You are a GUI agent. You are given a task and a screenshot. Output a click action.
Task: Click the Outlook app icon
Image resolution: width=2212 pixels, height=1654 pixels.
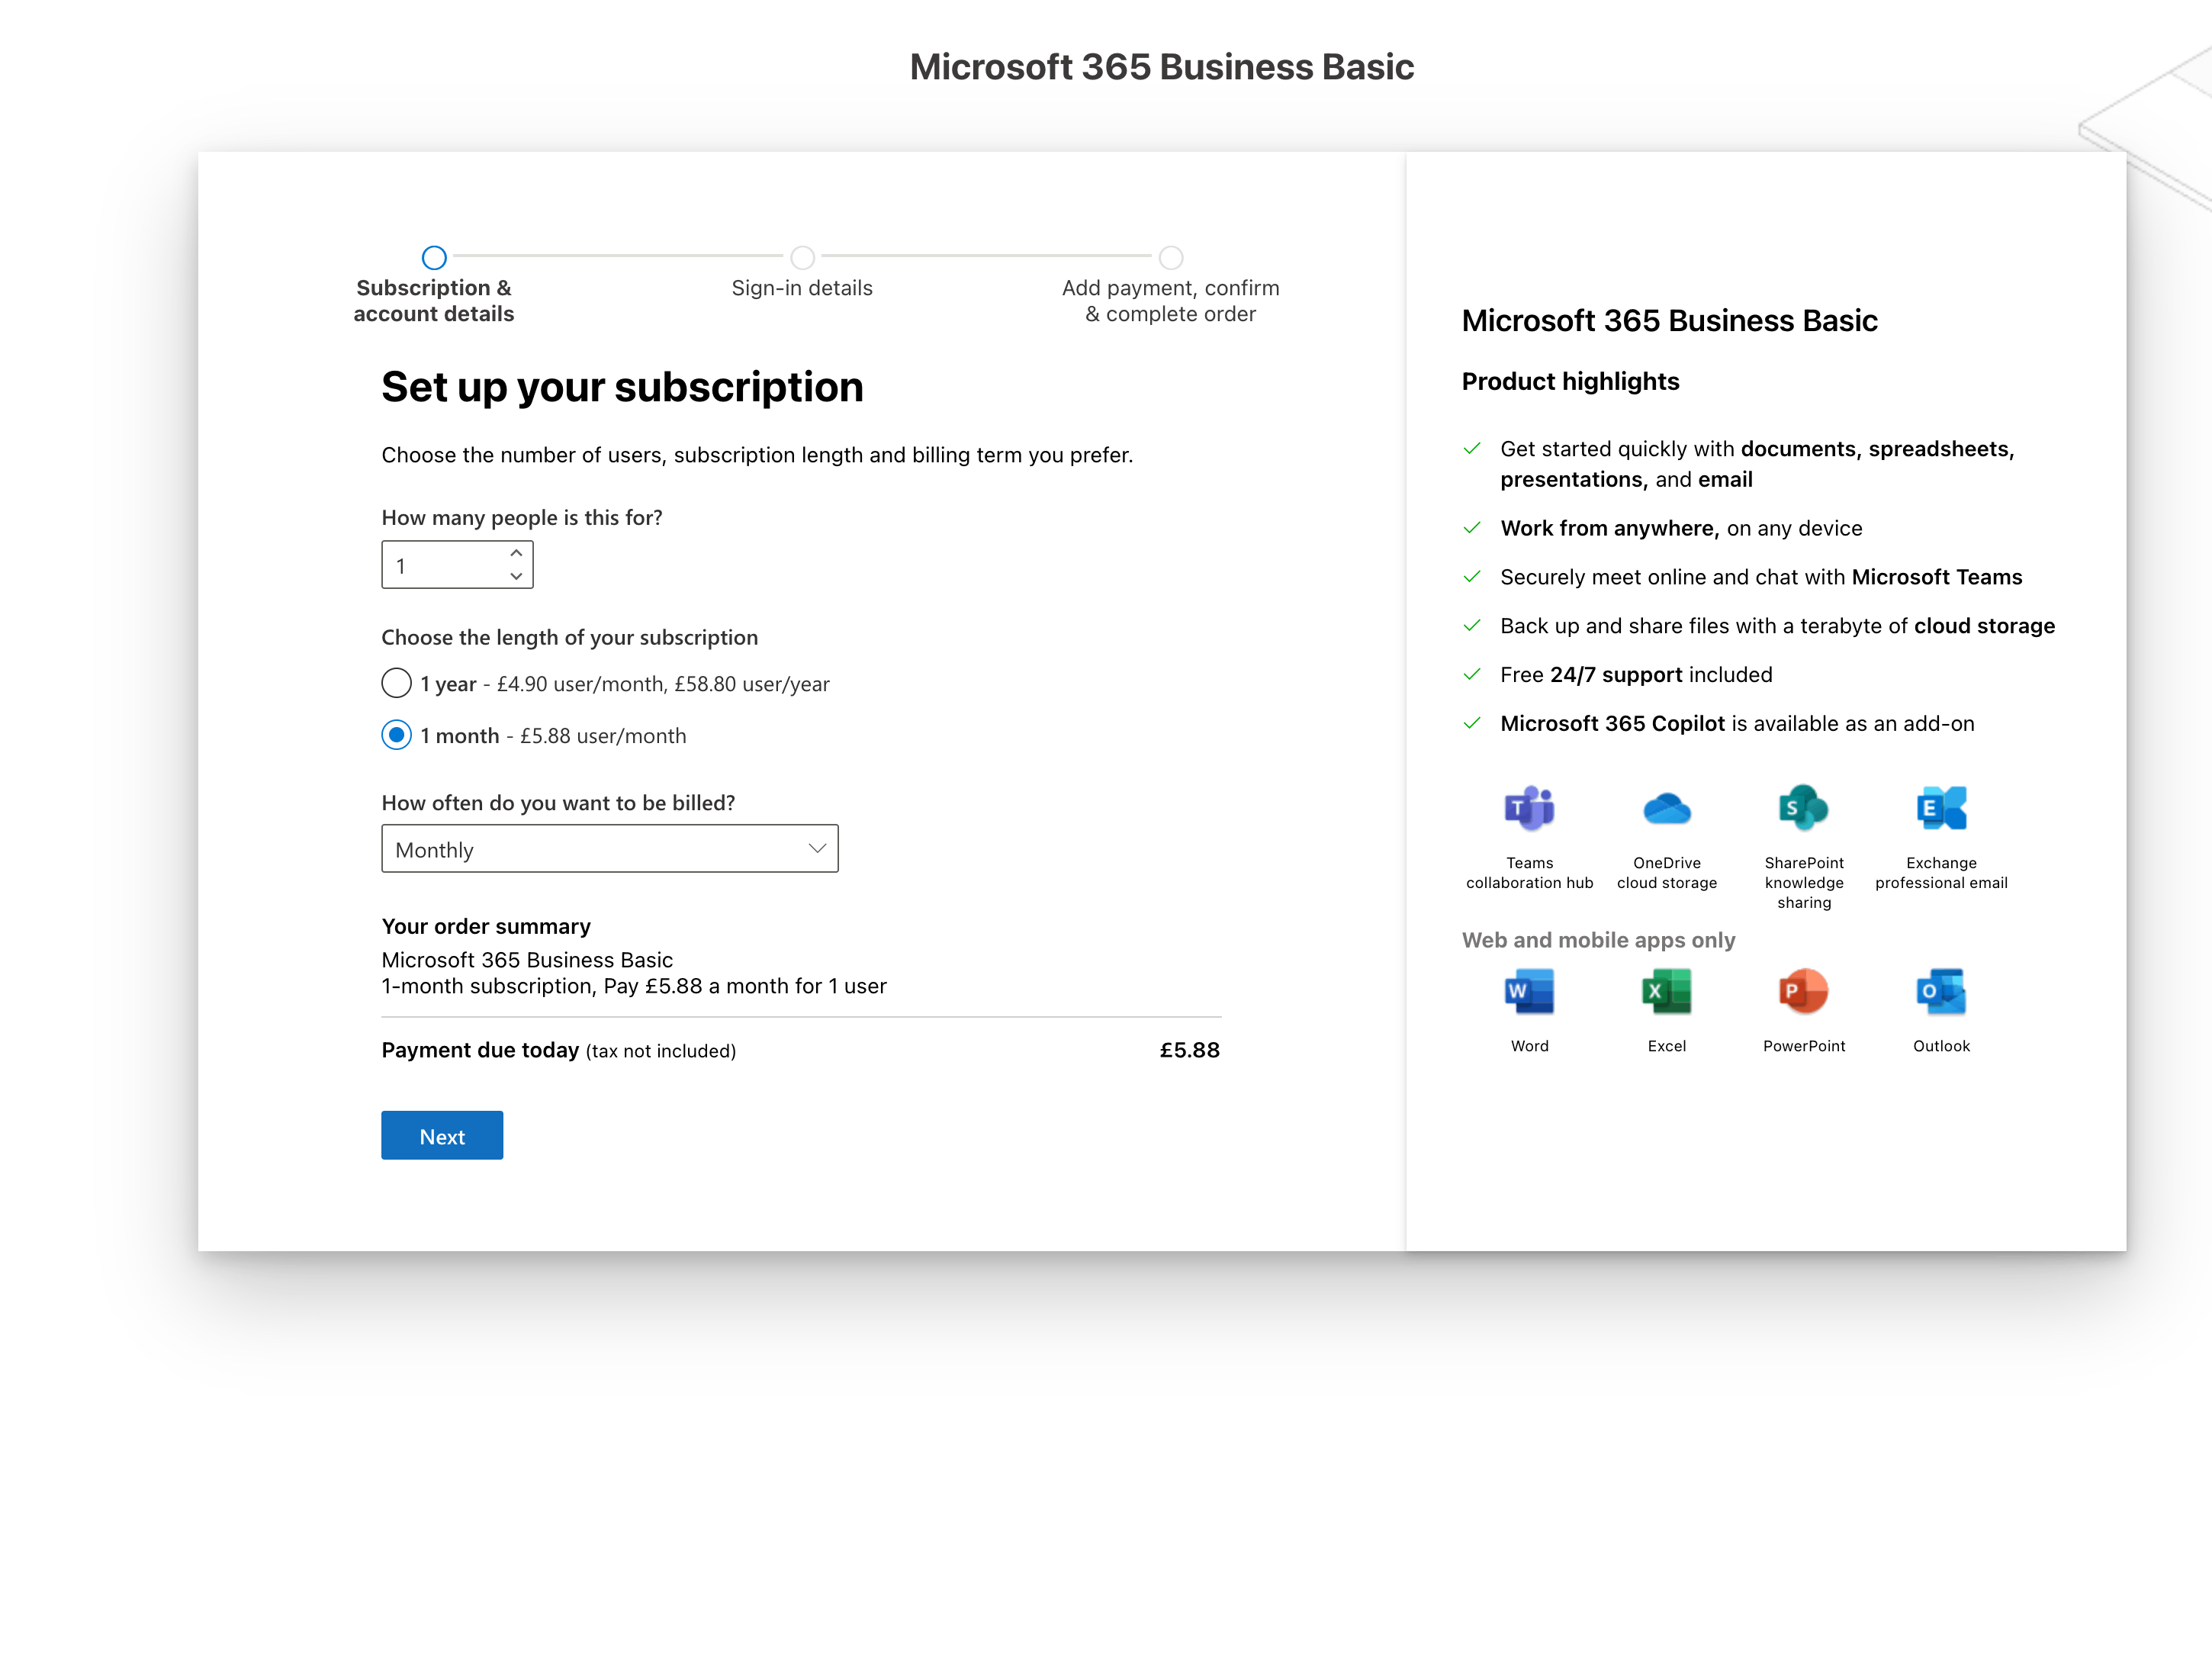click(1941, 991)
